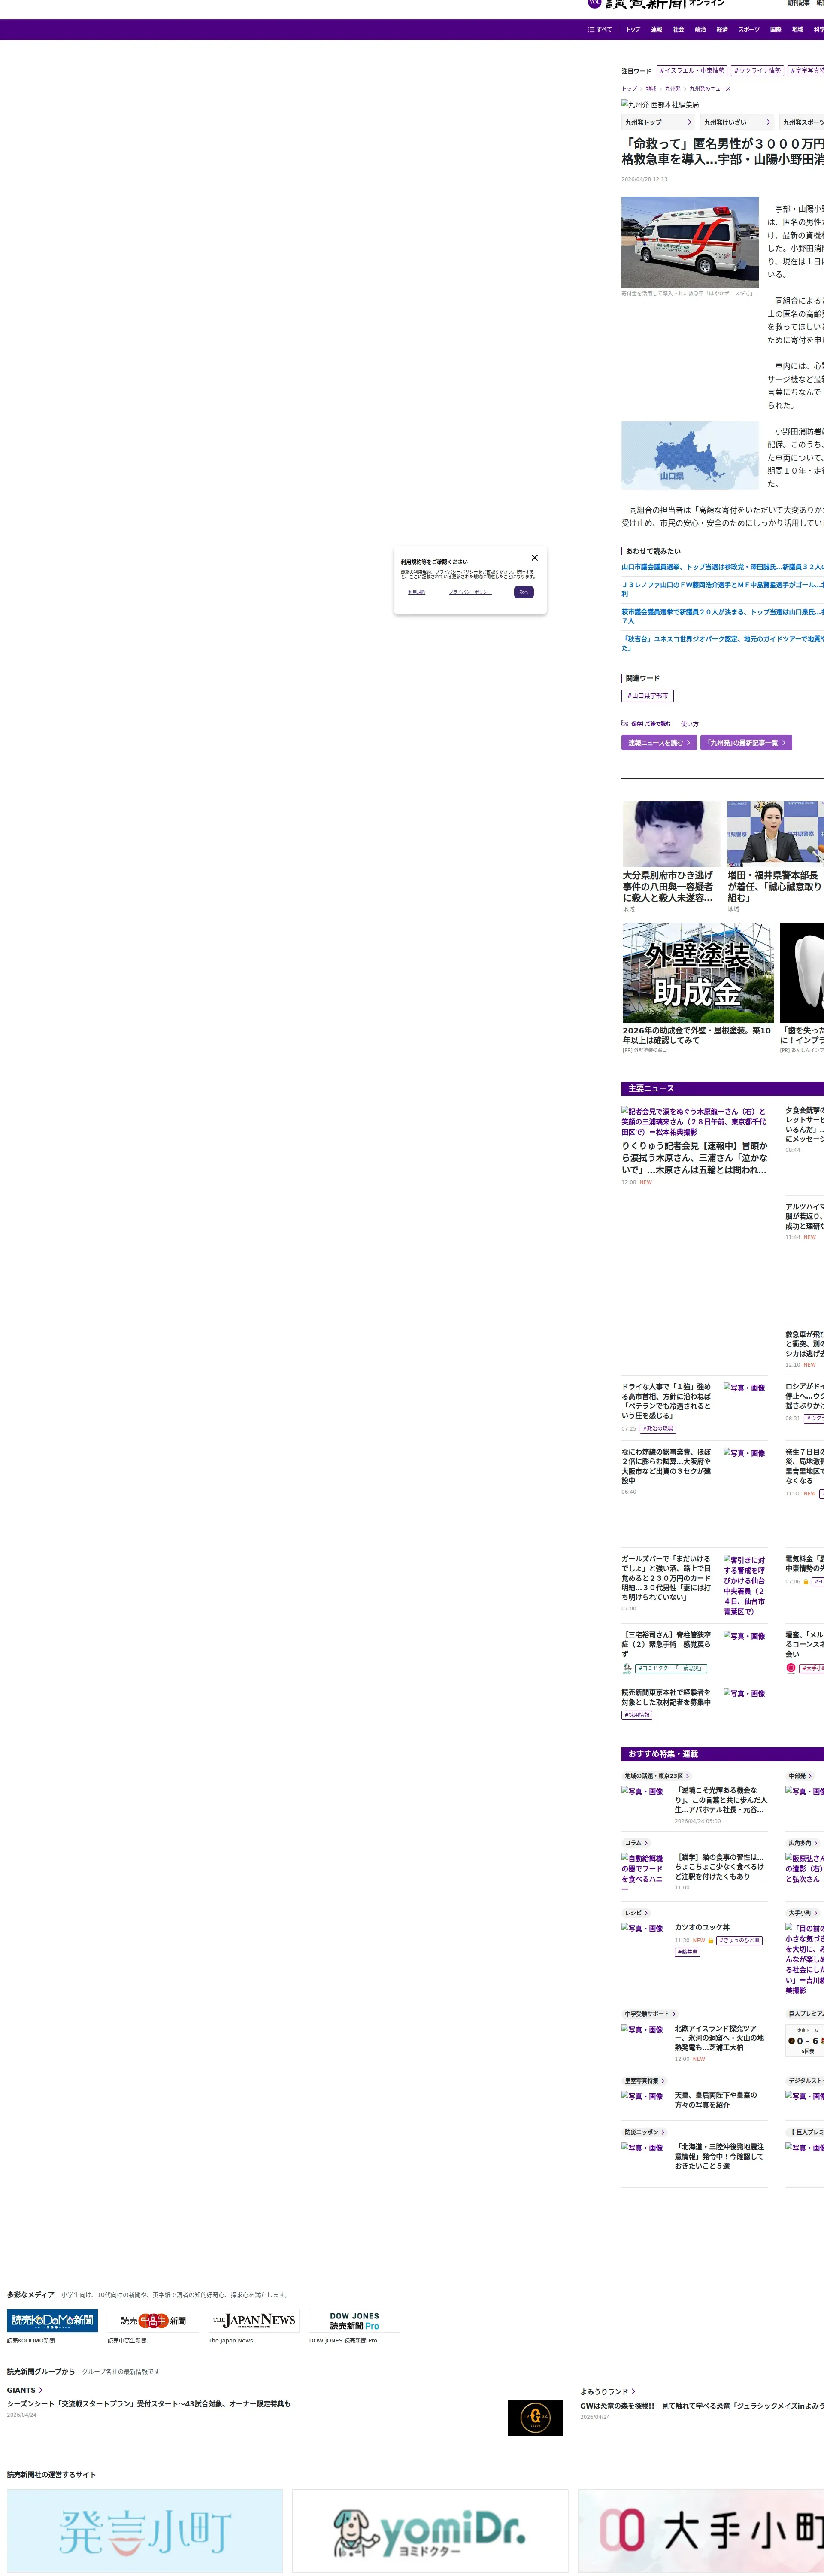Open the ガールズバー article link
The image size is (824, 2576).
pos(667,1578)
